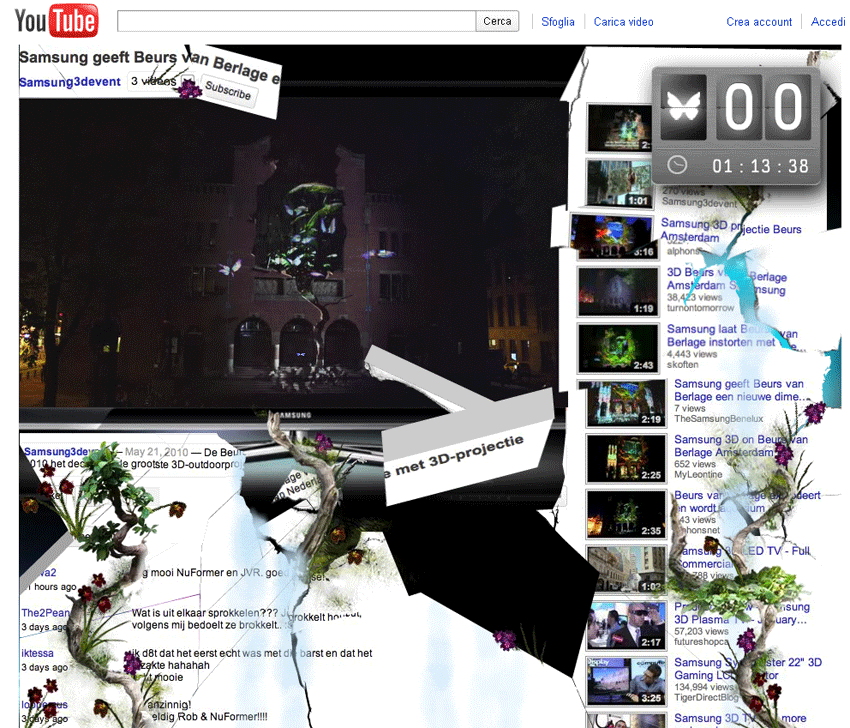Open the 3:16 video thumbnail

click(x=614, y=236)
